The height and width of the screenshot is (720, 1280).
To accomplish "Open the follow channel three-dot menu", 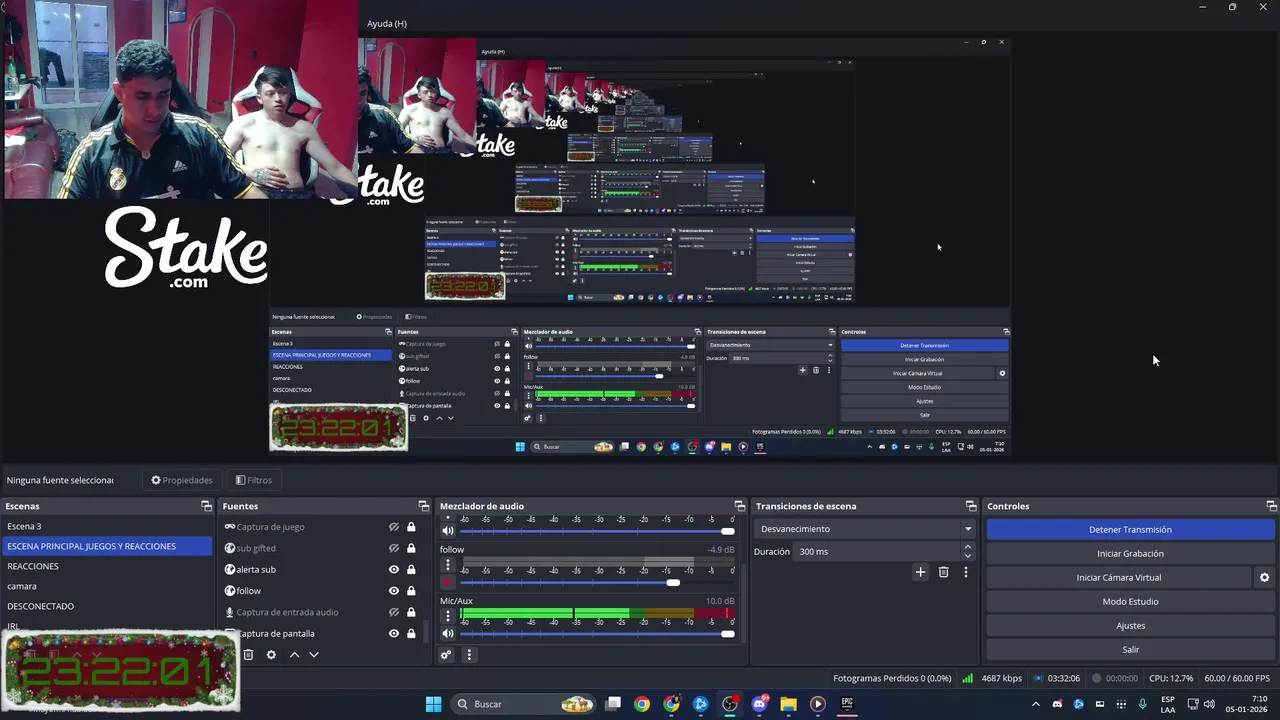I will [x=447, y=565].
